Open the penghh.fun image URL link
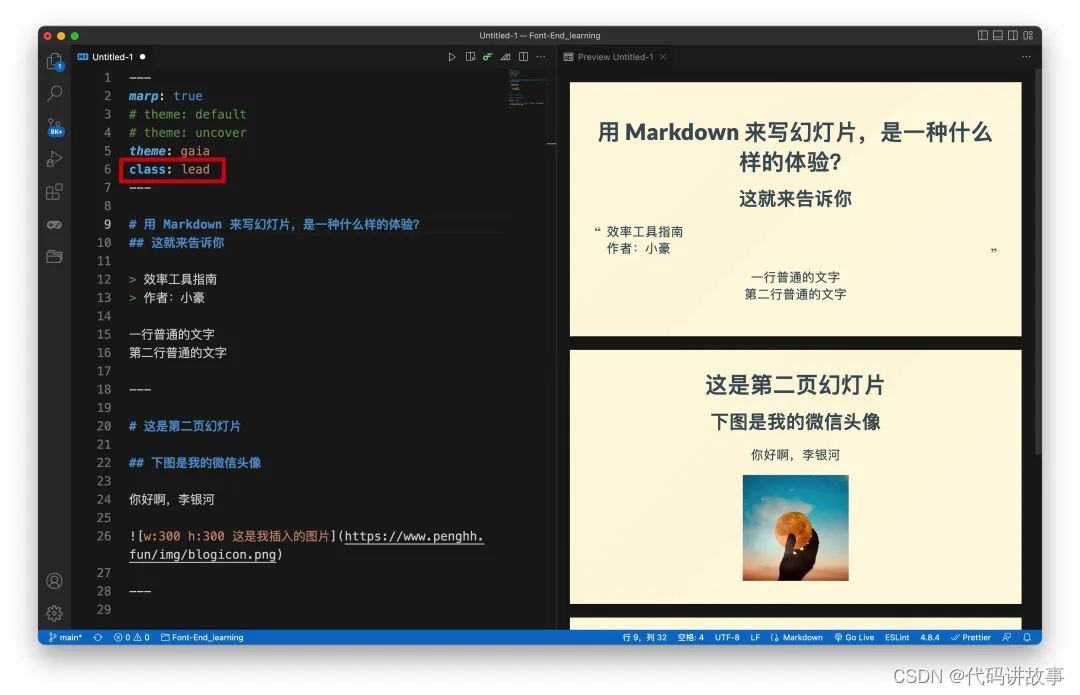1080x695 pixels. [x=414, y=536]
